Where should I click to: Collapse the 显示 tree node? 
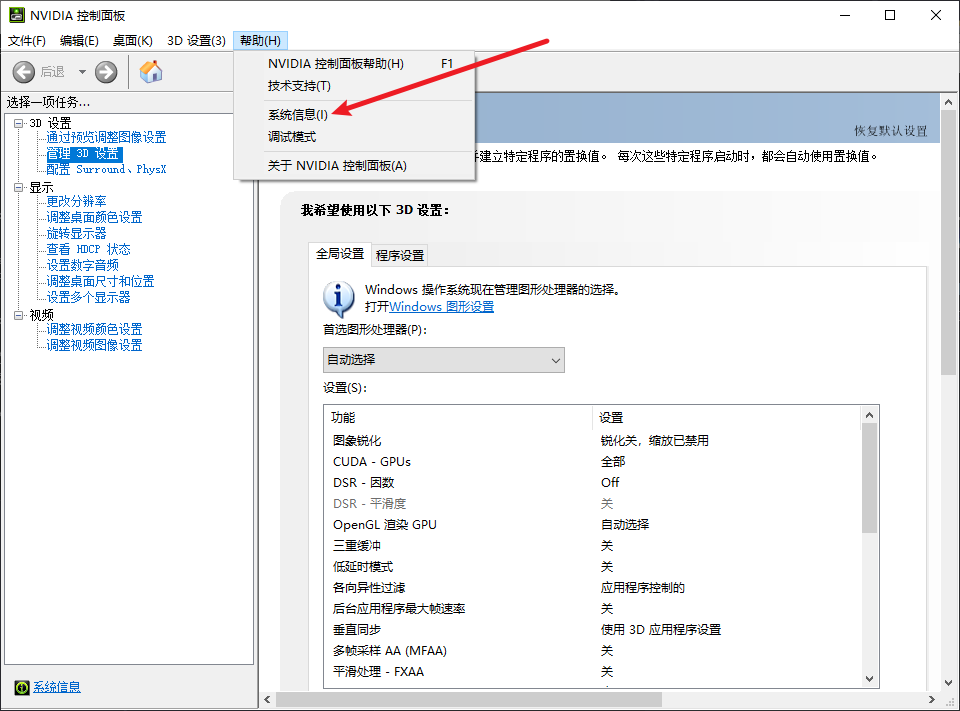[x=18, y=187]
